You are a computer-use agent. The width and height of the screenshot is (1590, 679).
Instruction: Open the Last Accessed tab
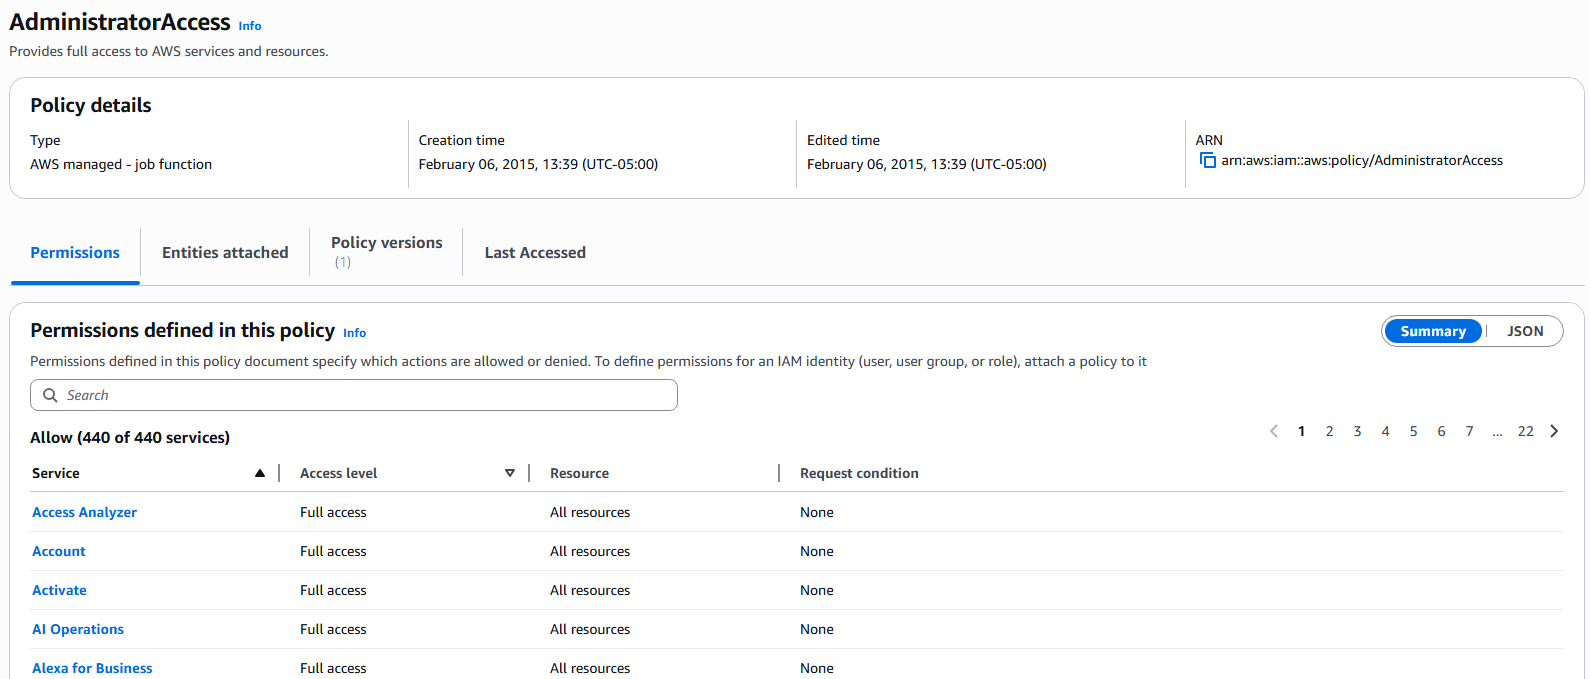[x=535, y=253]
